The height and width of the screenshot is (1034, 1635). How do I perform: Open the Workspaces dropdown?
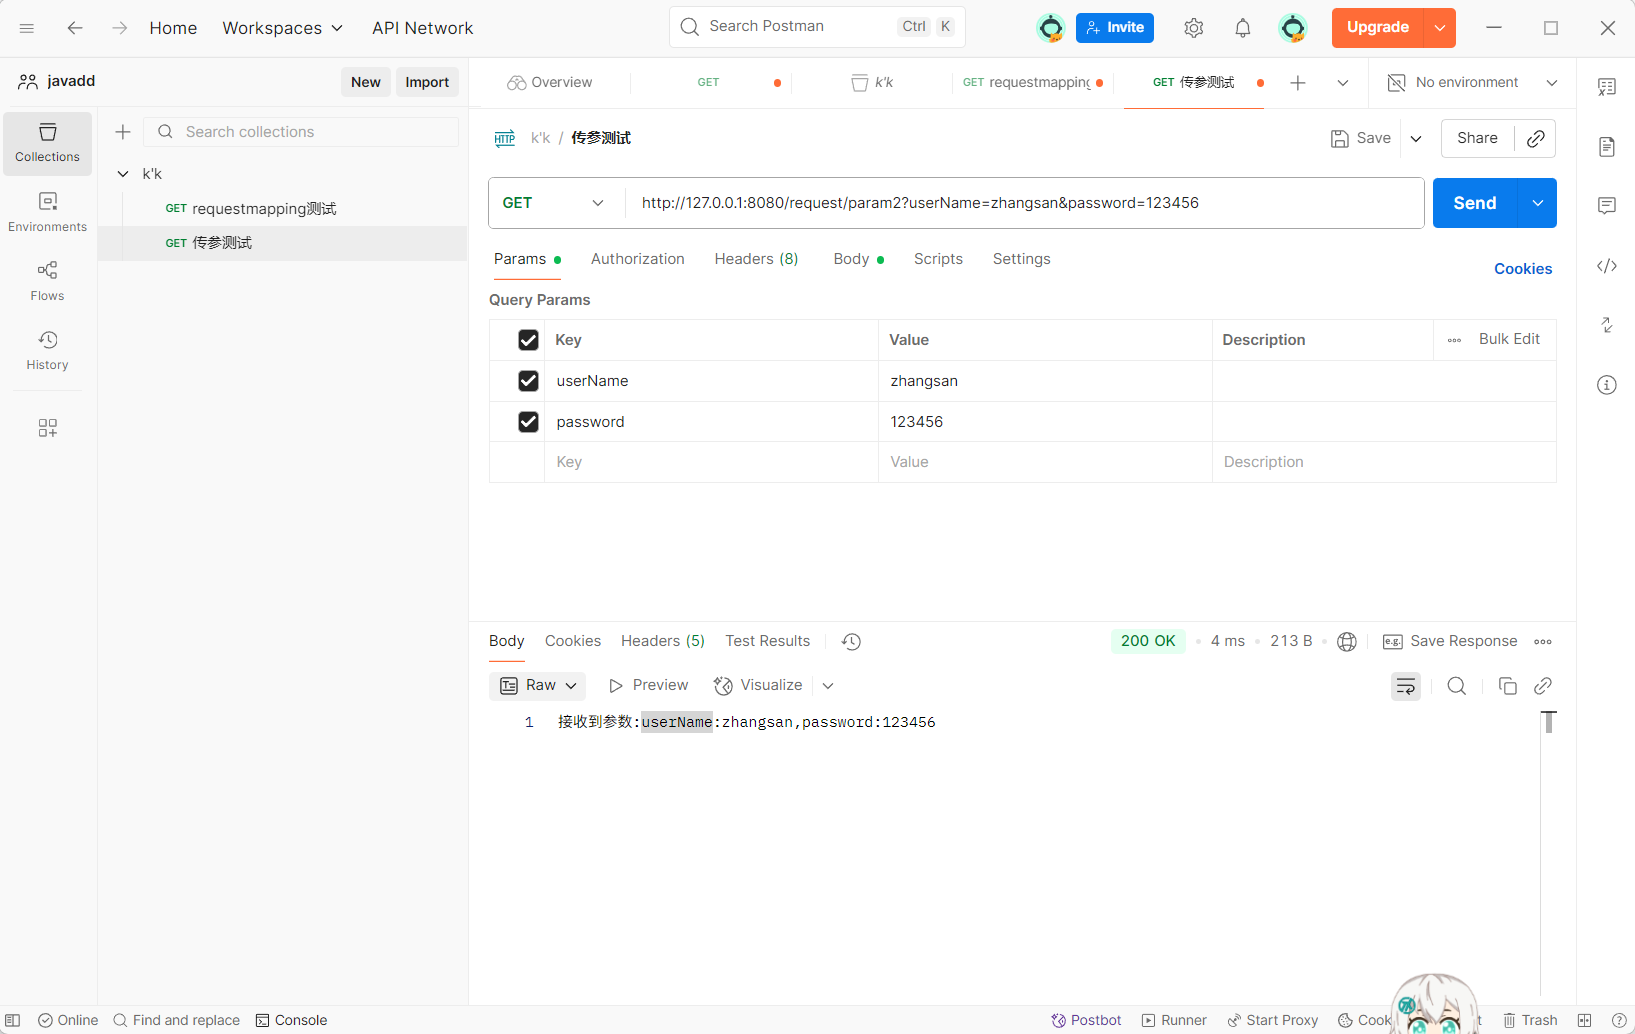[x=282, y=28]
